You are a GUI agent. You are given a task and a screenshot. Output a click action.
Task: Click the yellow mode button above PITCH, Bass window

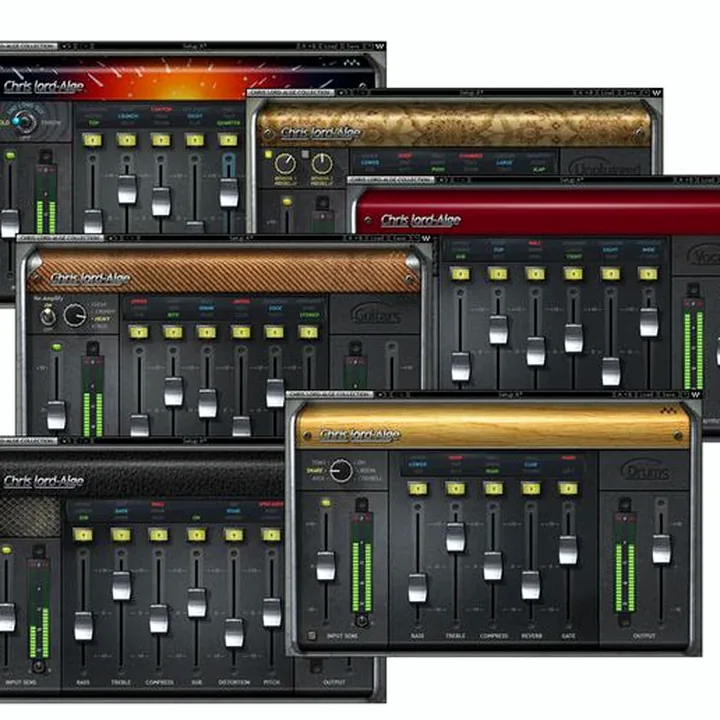tap(271, 535)
